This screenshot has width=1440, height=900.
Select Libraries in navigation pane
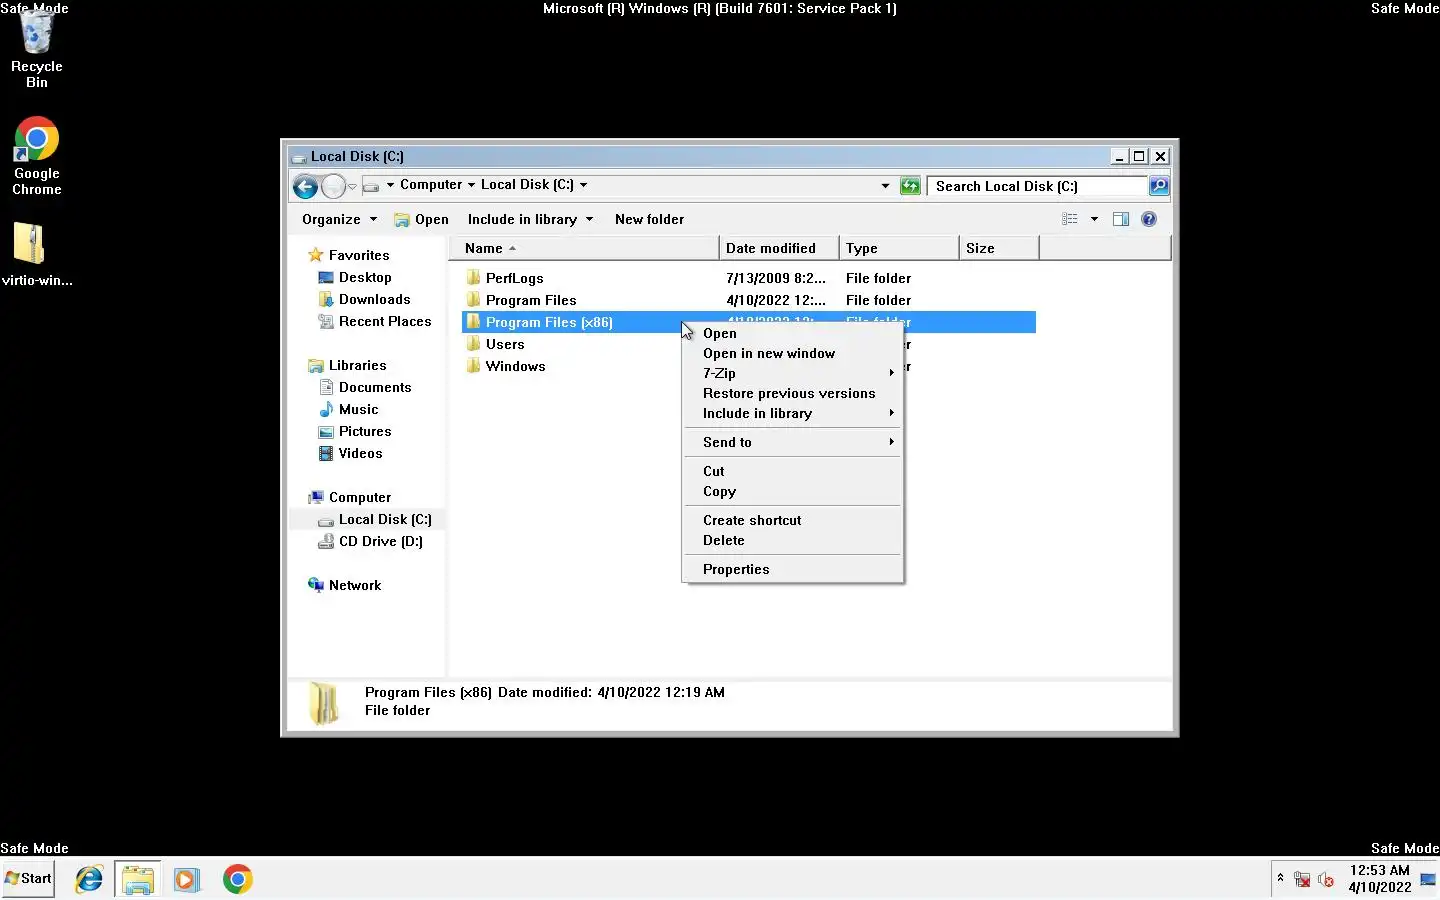357,365
